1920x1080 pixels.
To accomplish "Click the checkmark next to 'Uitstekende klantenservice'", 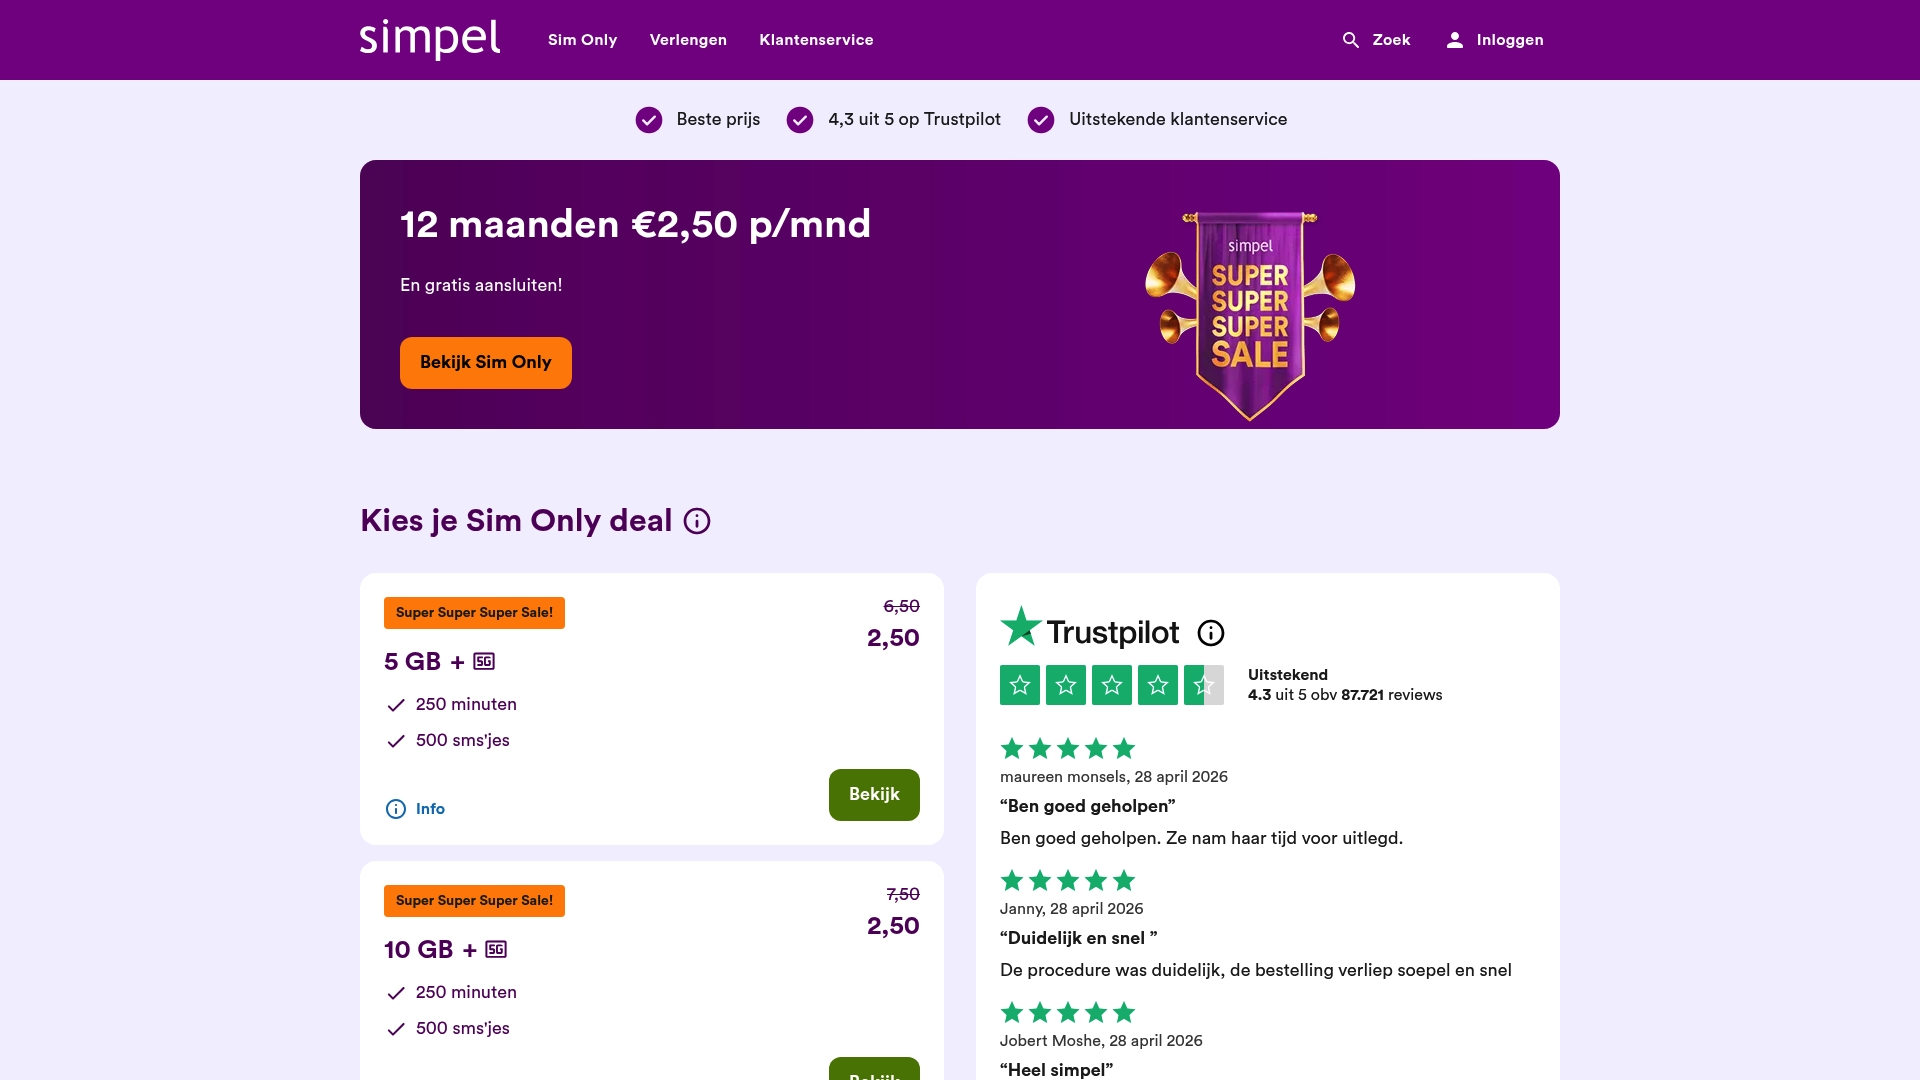I will click(1041, 119).
